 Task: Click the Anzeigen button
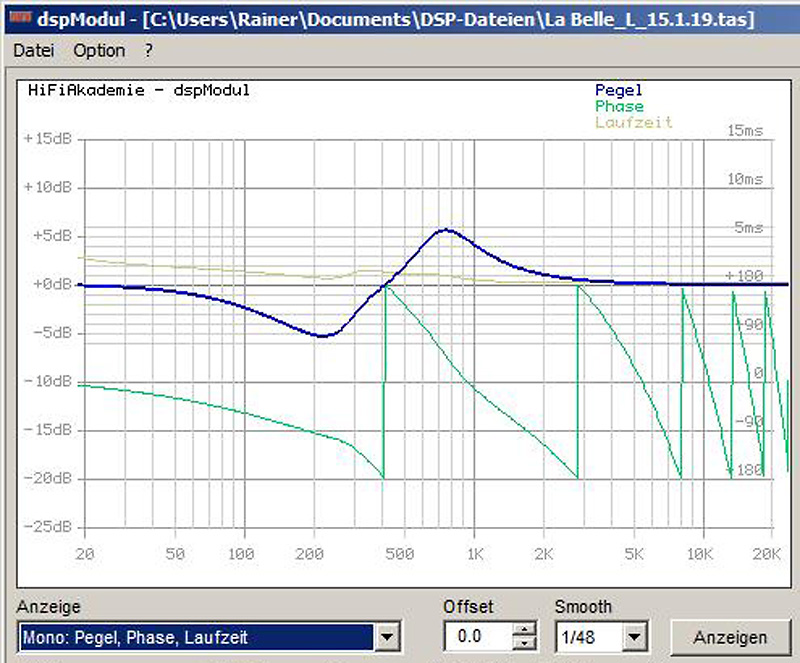[730, 637]
